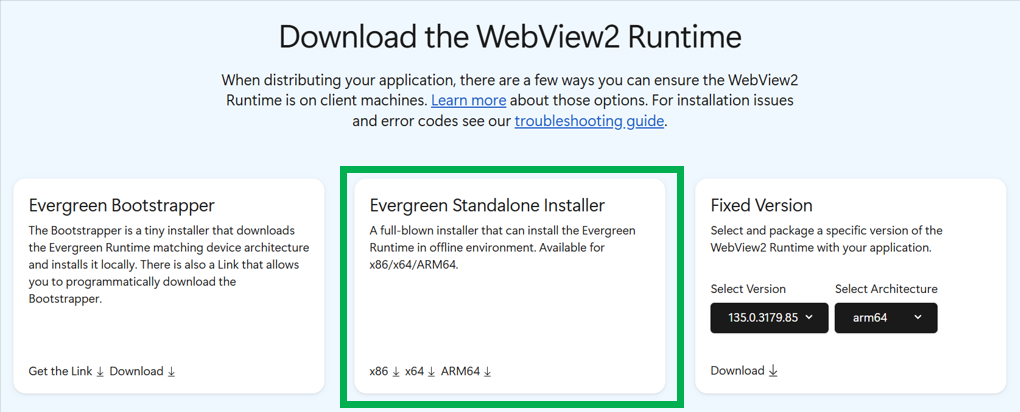Click the Evergreen Bootstrapper heading

point(122,206)
